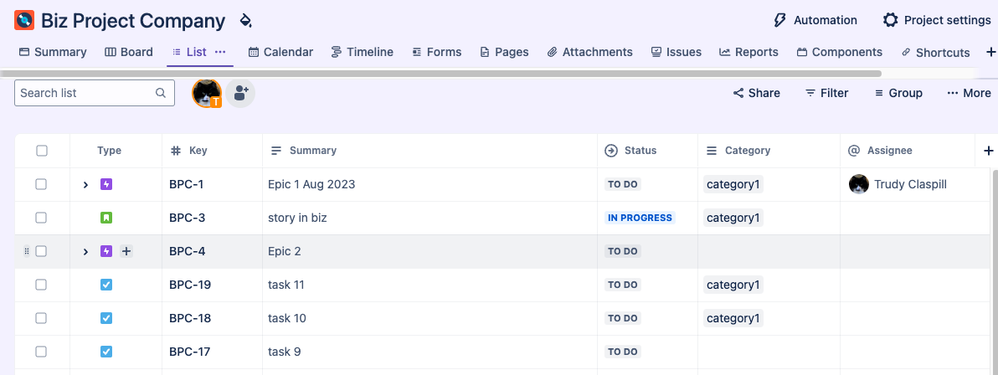
Task: Open issue key BPC-3
Action: 187,218
